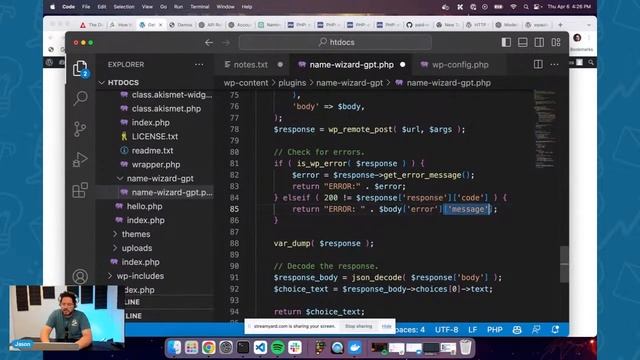Click the UTF-8 encoding in the status bar
640x360 pixels.
[x=446, y=329]
